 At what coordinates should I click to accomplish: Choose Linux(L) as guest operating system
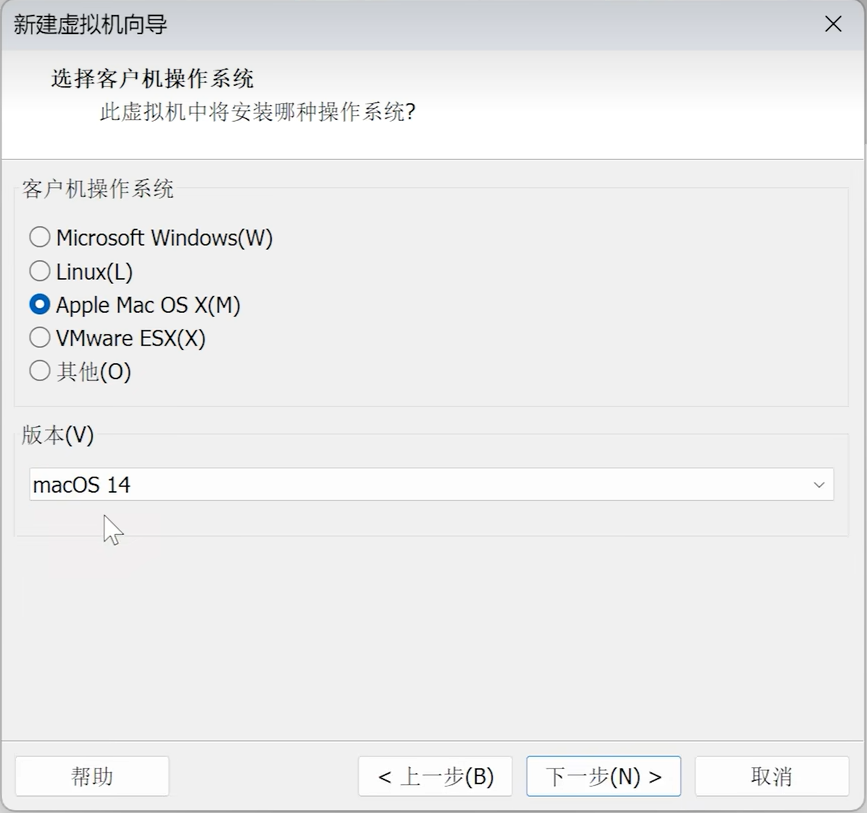pyautogui.click(x=40, y=271)
